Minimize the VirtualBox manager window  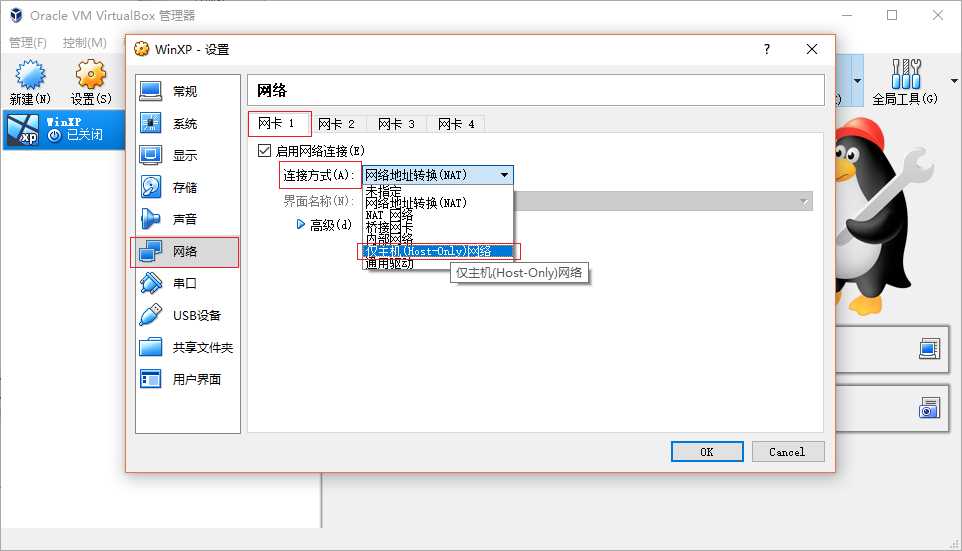(x=847, y=15)
